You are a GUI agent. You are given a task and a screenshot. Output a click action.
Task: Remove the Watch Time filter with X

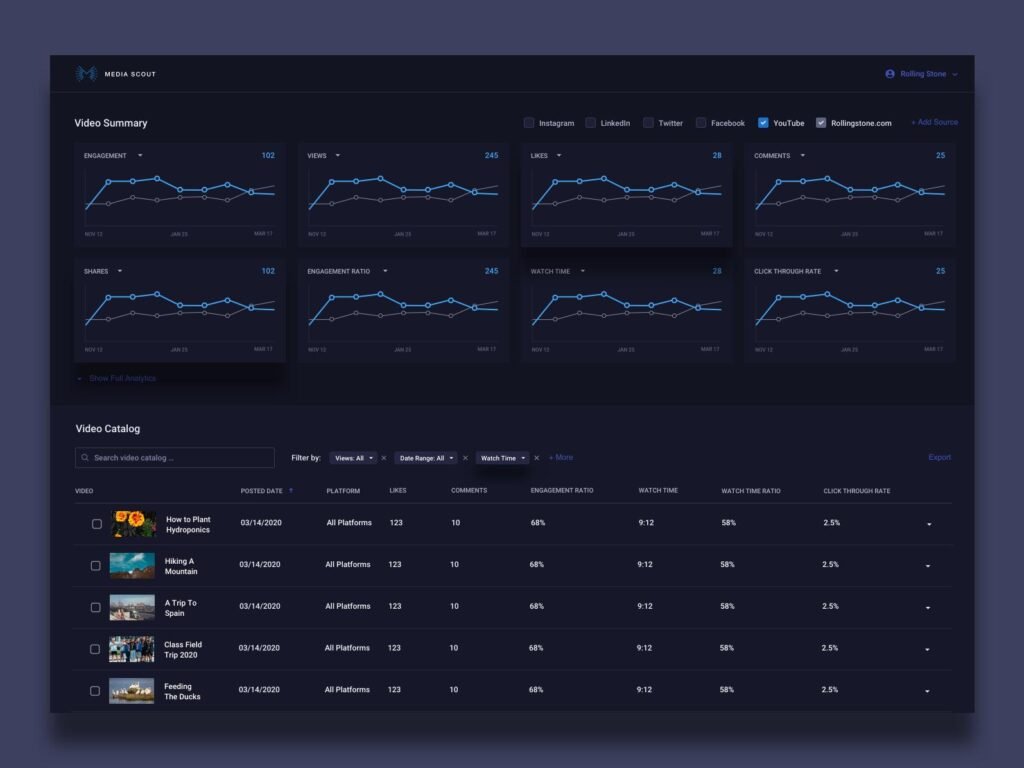(536, 458)
